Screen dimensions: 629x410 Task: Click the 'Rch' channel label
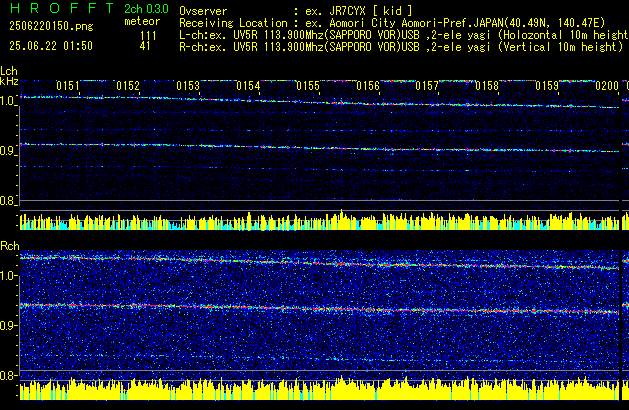10,246
